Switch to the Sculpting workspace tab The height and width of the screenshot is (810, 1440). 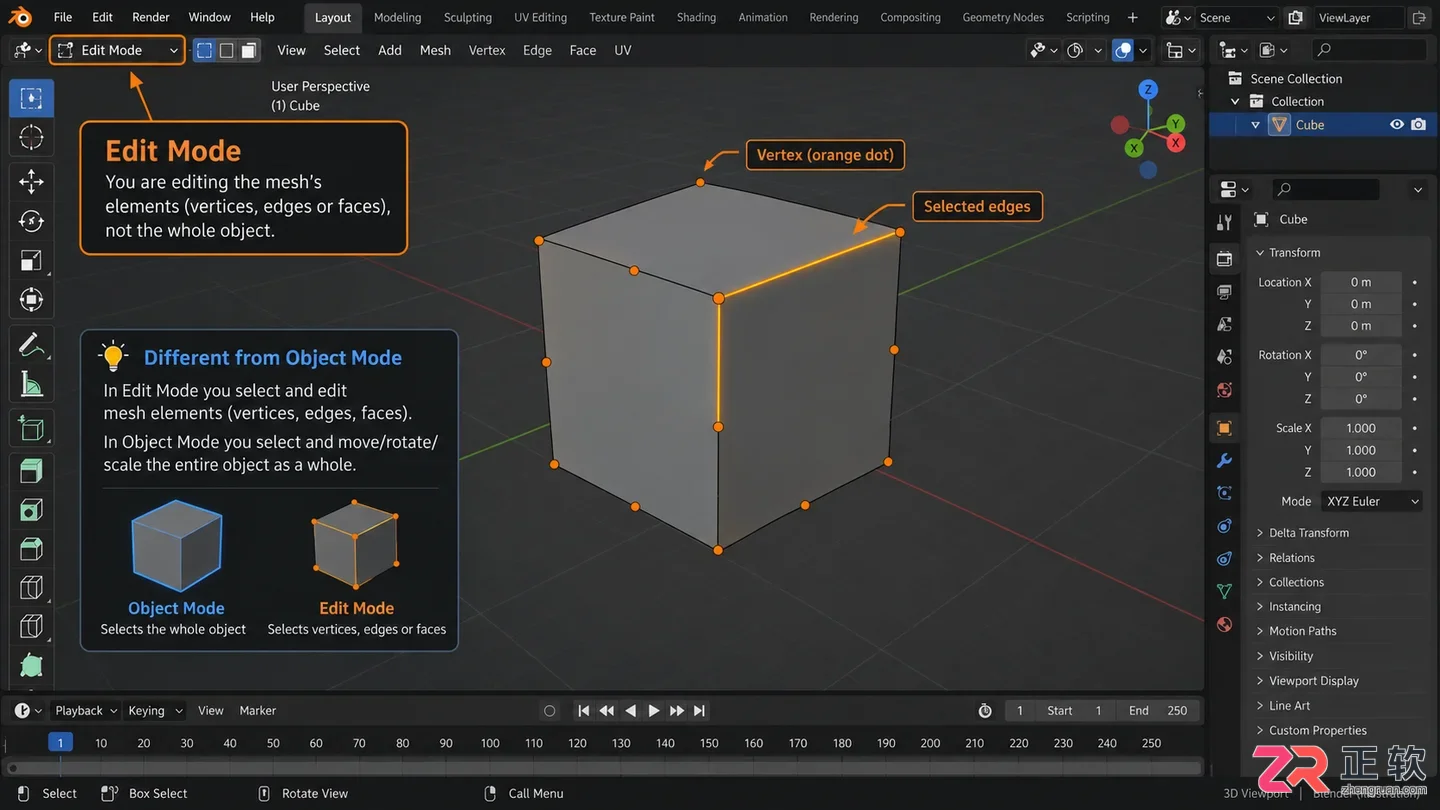point(468,17)
